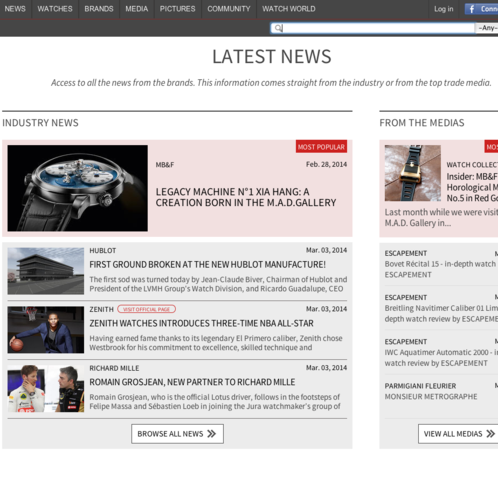Viewport: 498px width, 478px height.
Task: Click ESCAPEMENT label above Bovet Récital
Action: coord(406,253)
